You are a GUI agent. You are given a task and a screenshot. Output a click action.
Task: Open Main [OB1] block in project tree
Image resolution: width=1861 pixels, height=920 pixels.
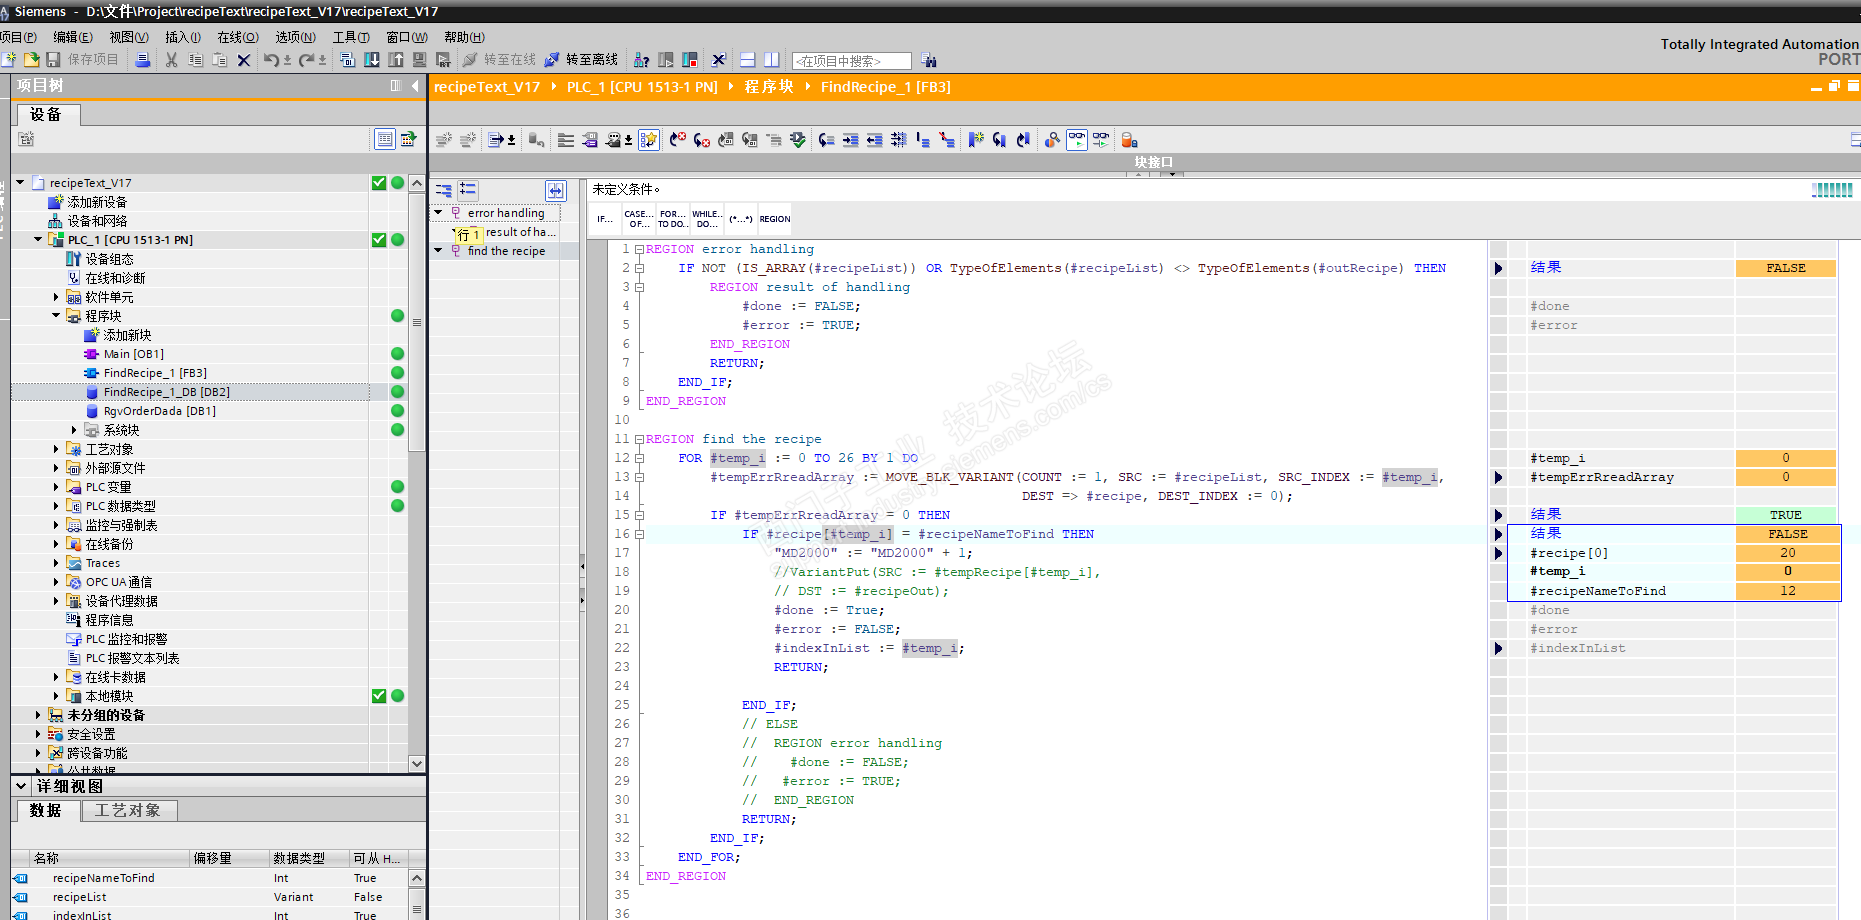[133, 354]
